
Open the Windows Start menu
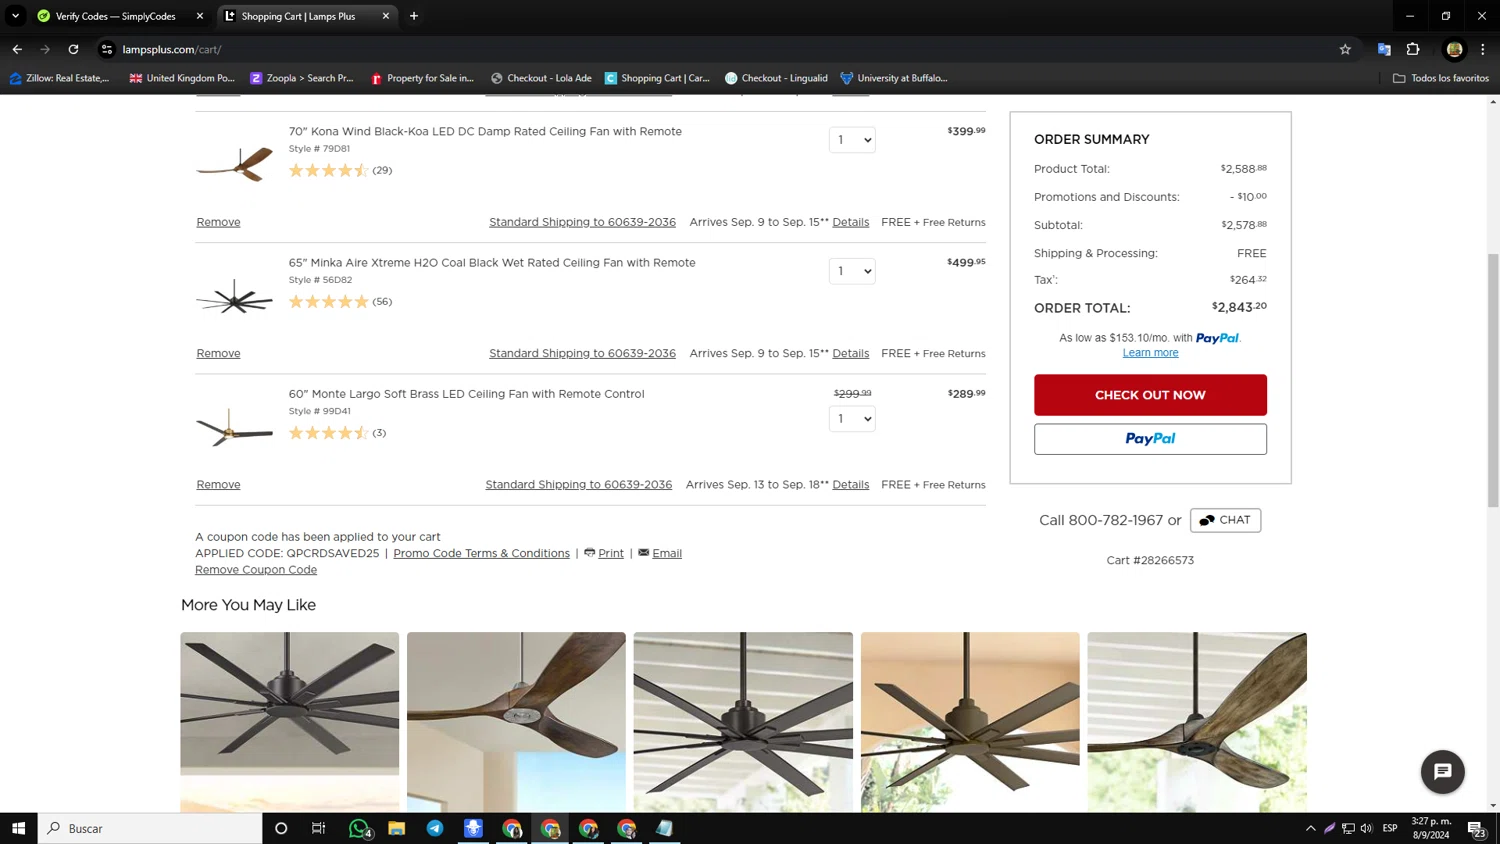pyautogui.click(x=18, y=828)
